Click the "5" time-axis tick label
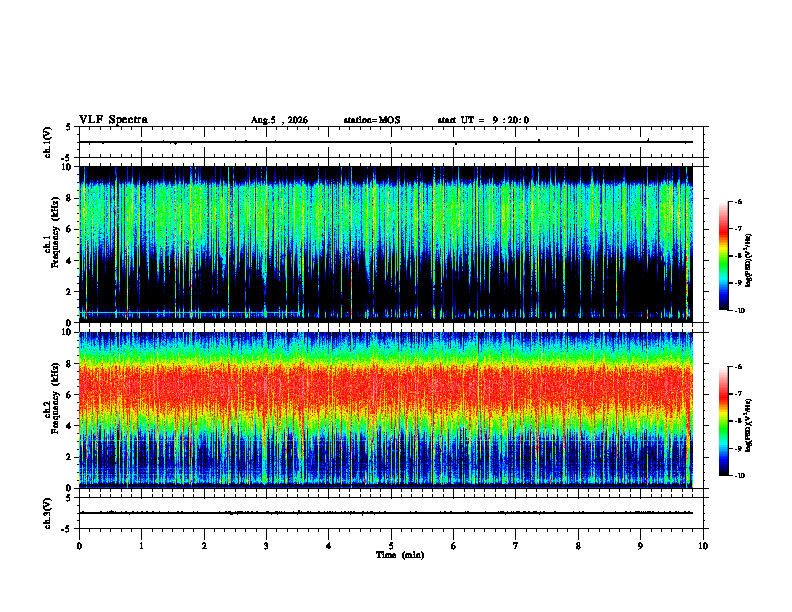This screenshot has width=792, height=612. [391, 546]
